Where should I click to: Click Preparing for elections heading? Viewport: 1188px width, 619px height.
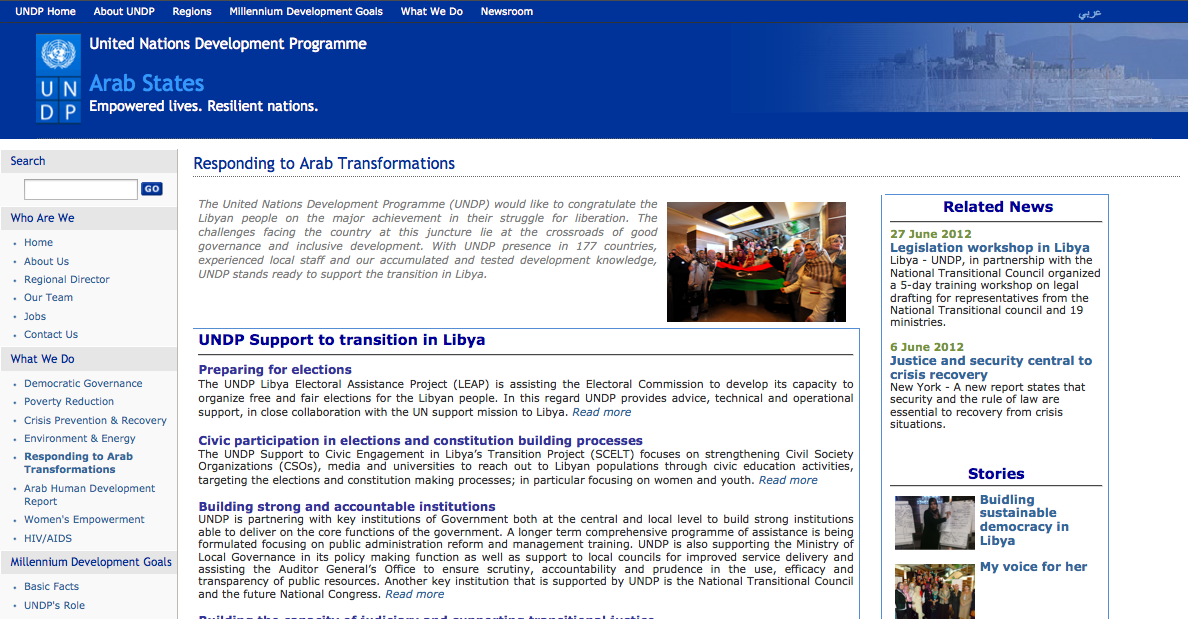pos(275,370)
